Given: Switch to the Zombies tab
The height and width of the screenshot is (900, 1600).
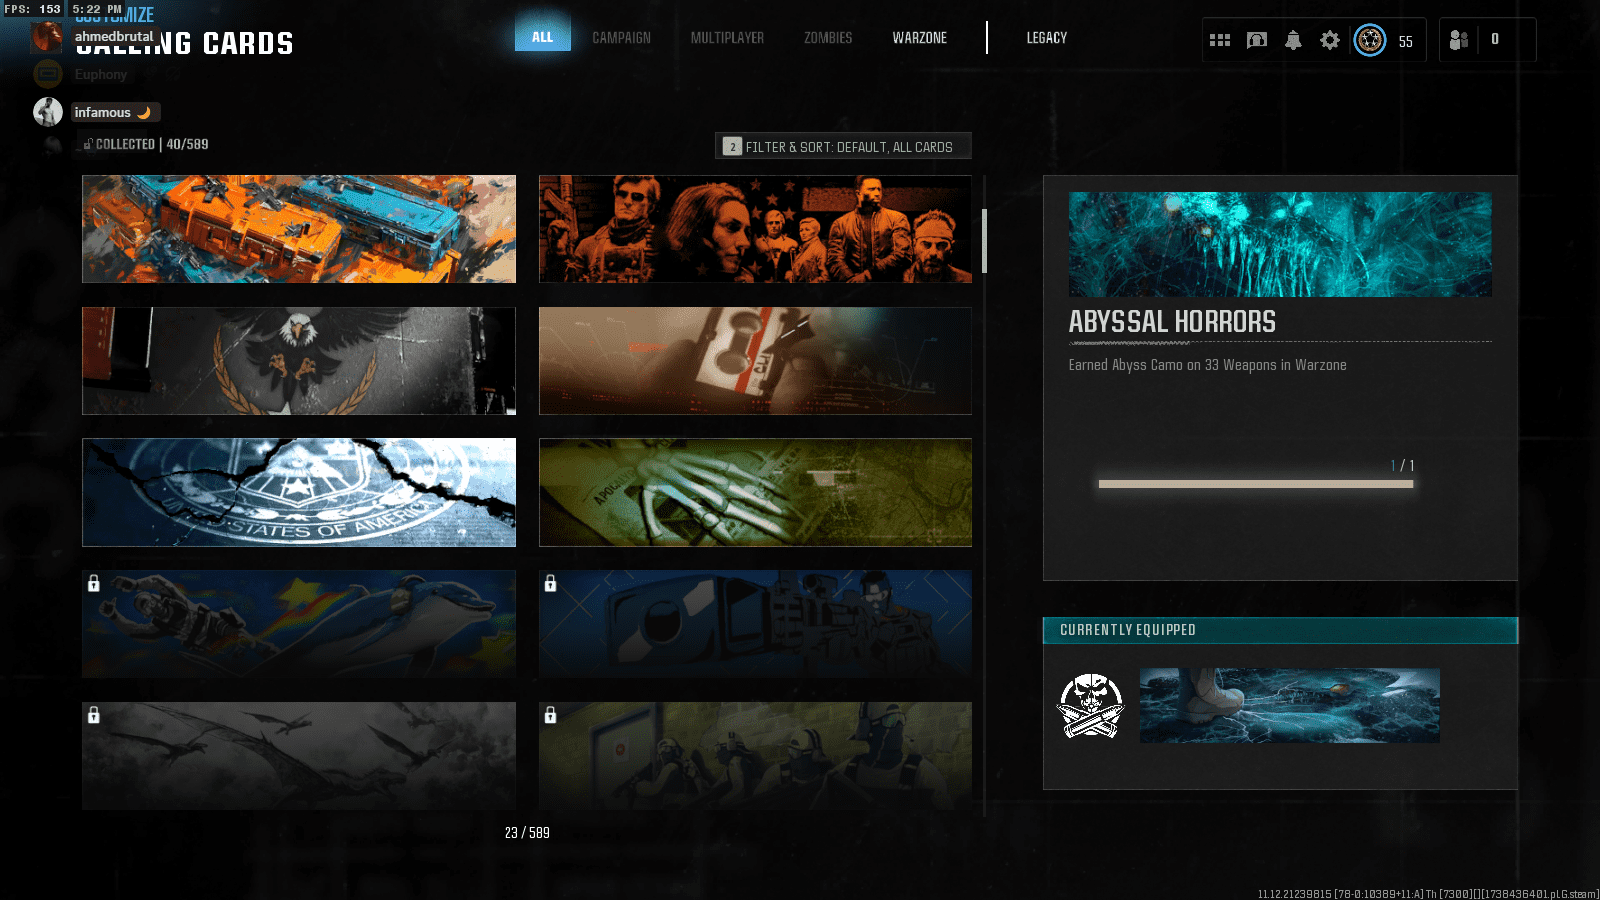Looking at the screenshot, I should pos(828,38).
